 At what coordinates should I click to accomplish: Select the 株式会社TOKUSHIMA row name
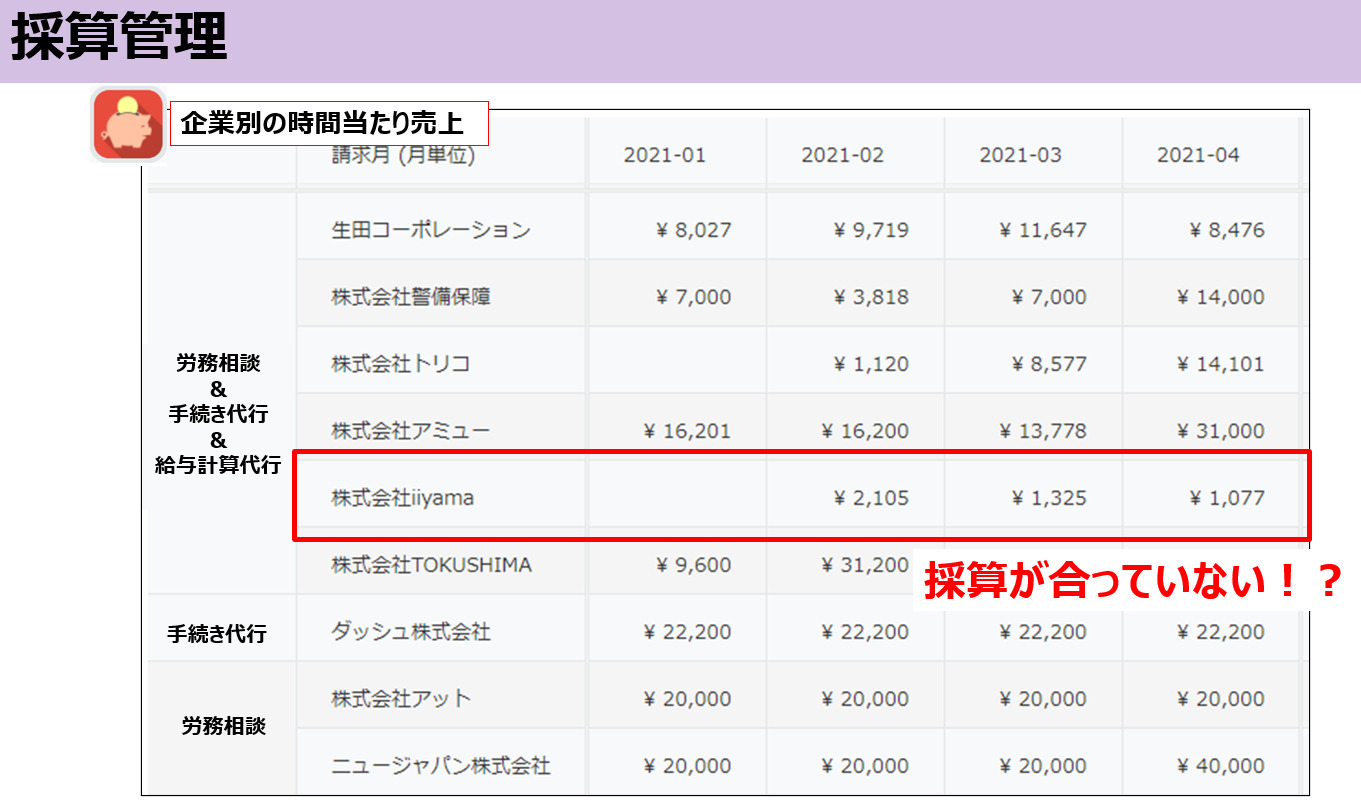point(431,565)
